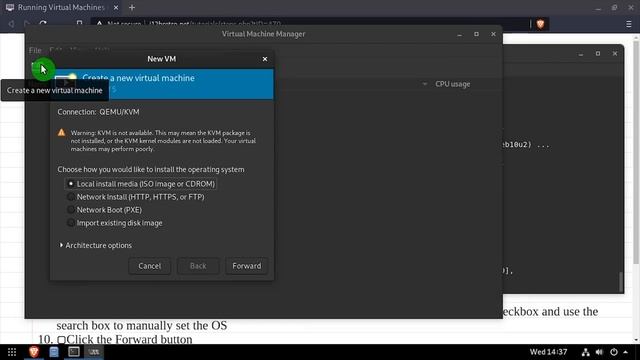Click the Cancel button in New VM

pos(149,266)
